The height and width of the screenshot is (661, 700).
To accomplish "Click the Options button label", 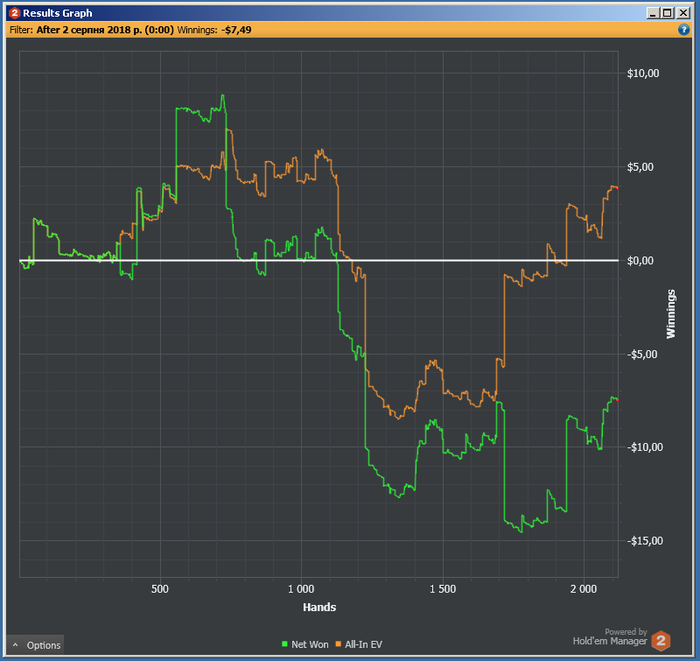I will point(43,645).
